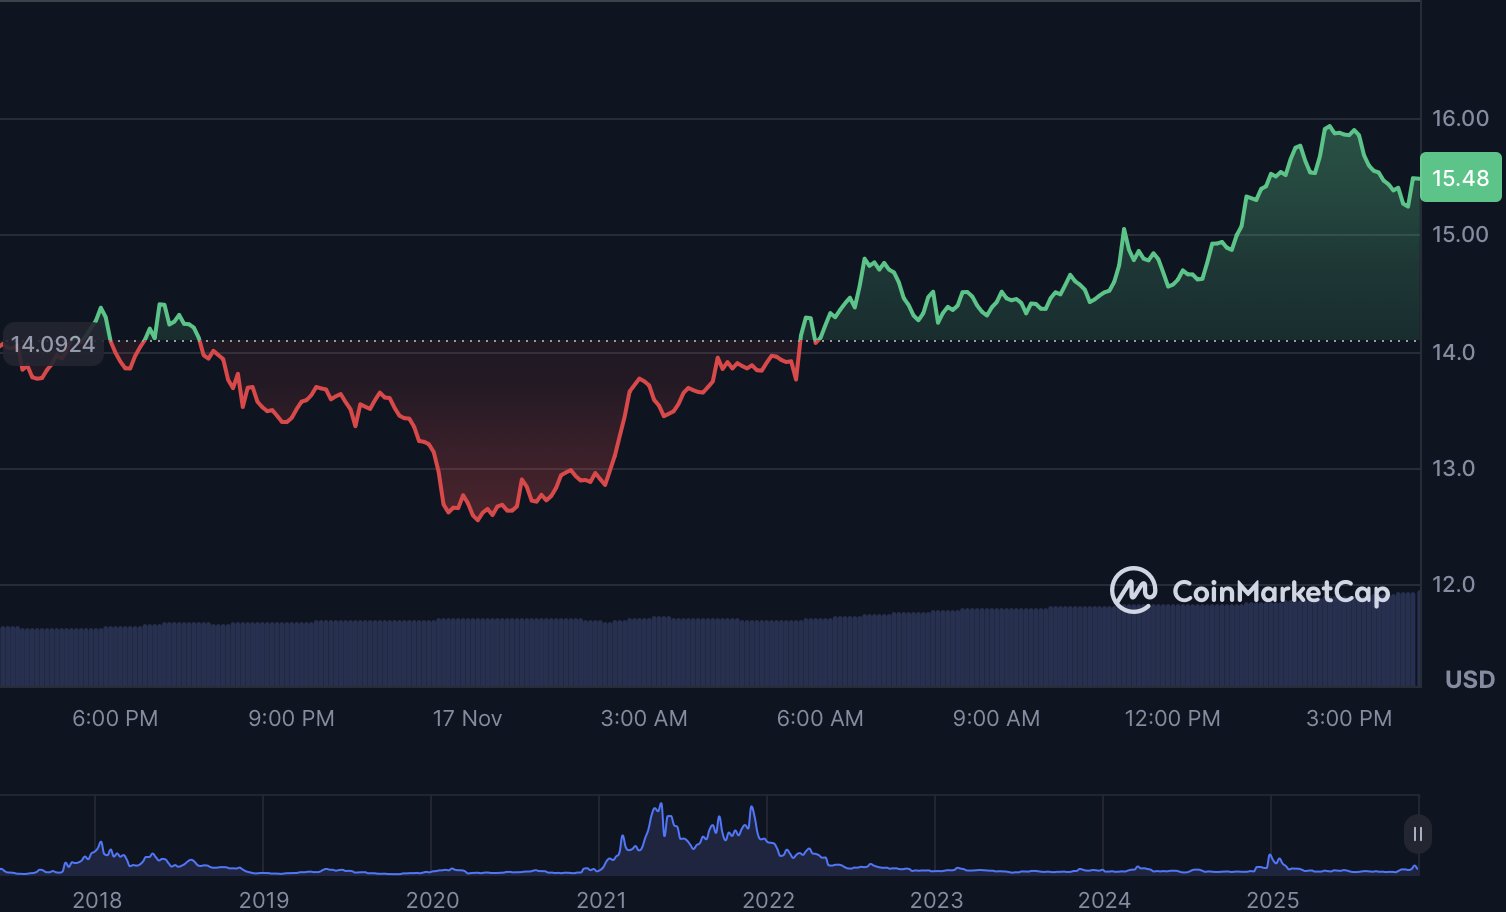The width and height of the screenshot is (1506, 912).
Task: Click the green 15.48 current price tag
Action: tap(1460, 178)
